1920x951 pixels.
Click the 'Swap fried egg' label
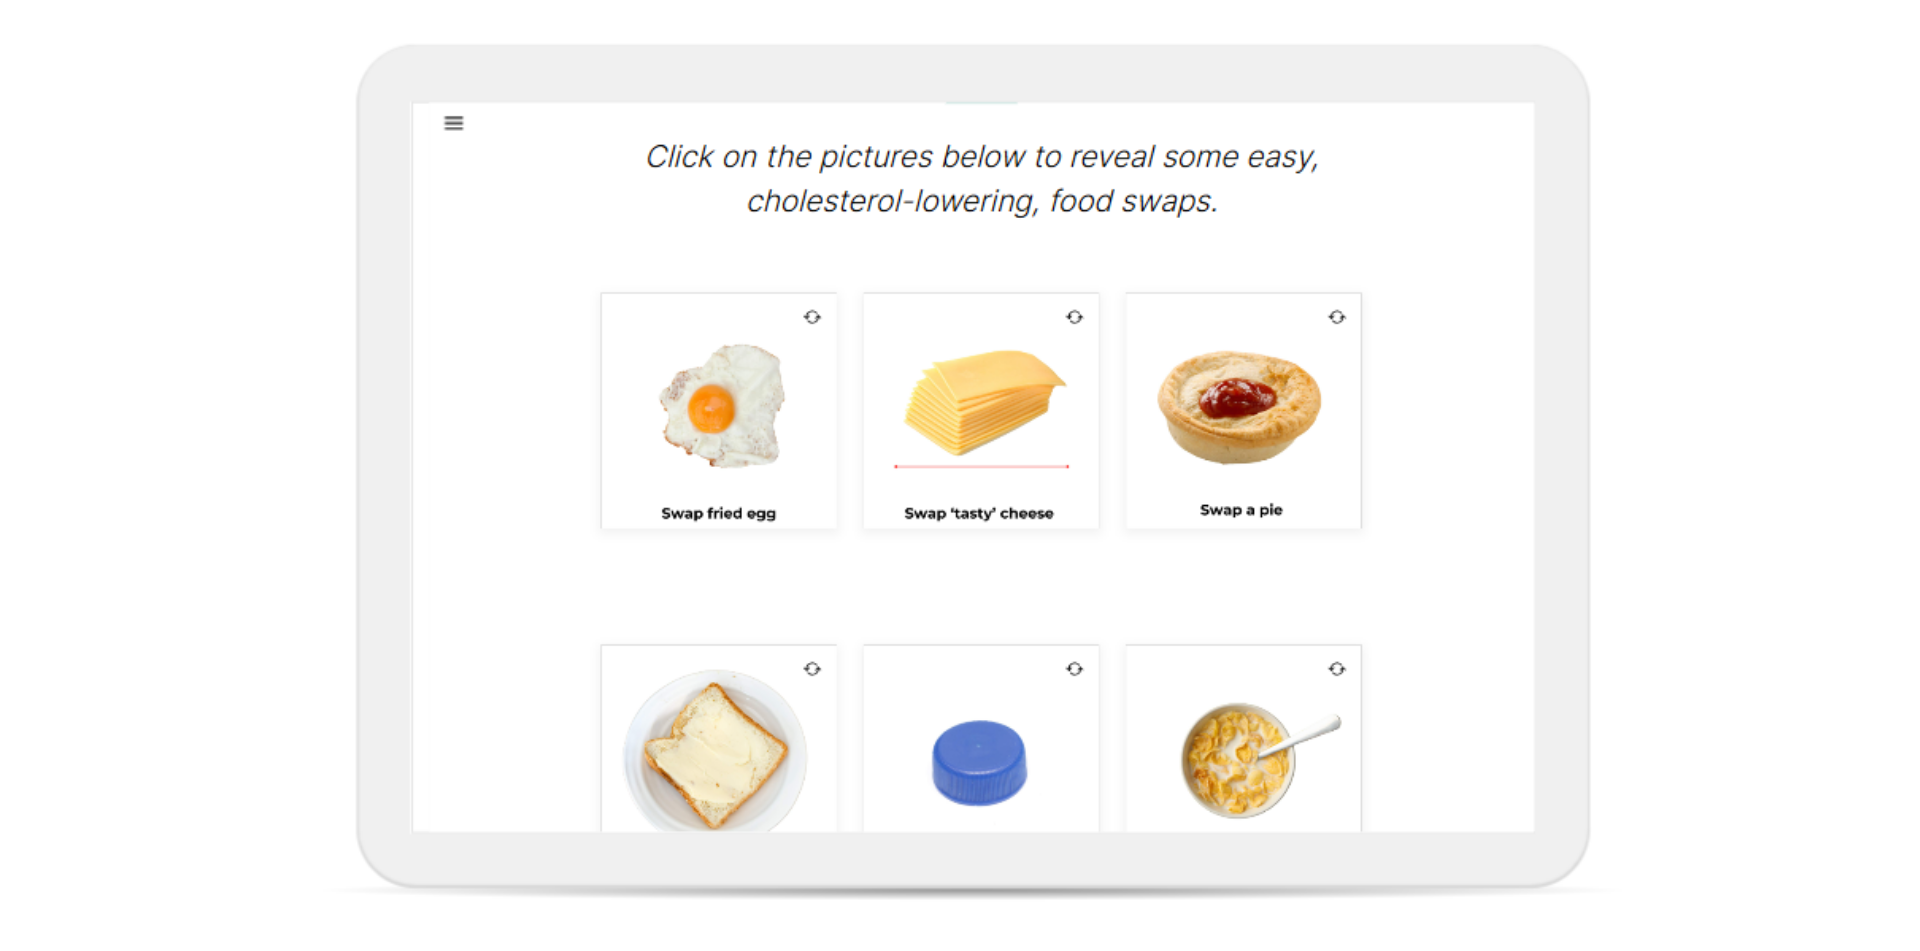pos(718,513)
